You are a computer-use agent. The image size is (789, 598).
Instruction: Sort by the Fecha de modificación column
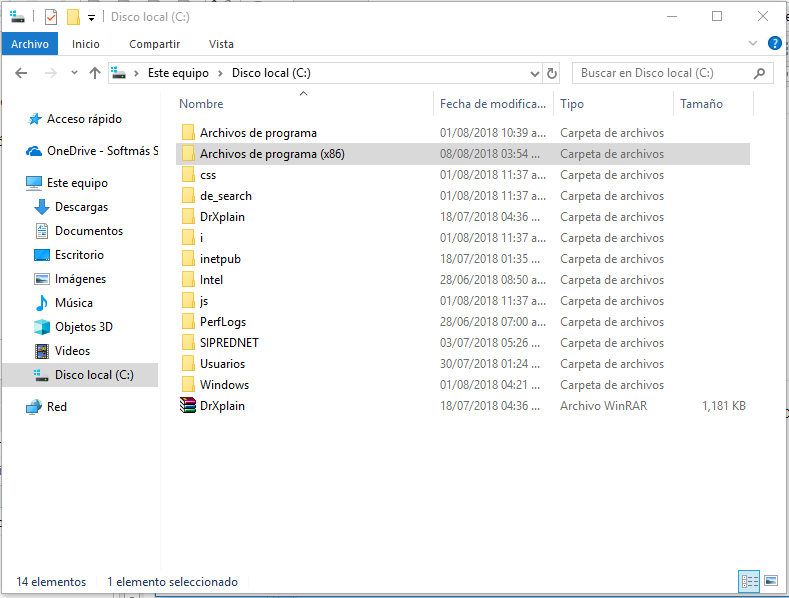pyautogui.click(x=493, y=104)
